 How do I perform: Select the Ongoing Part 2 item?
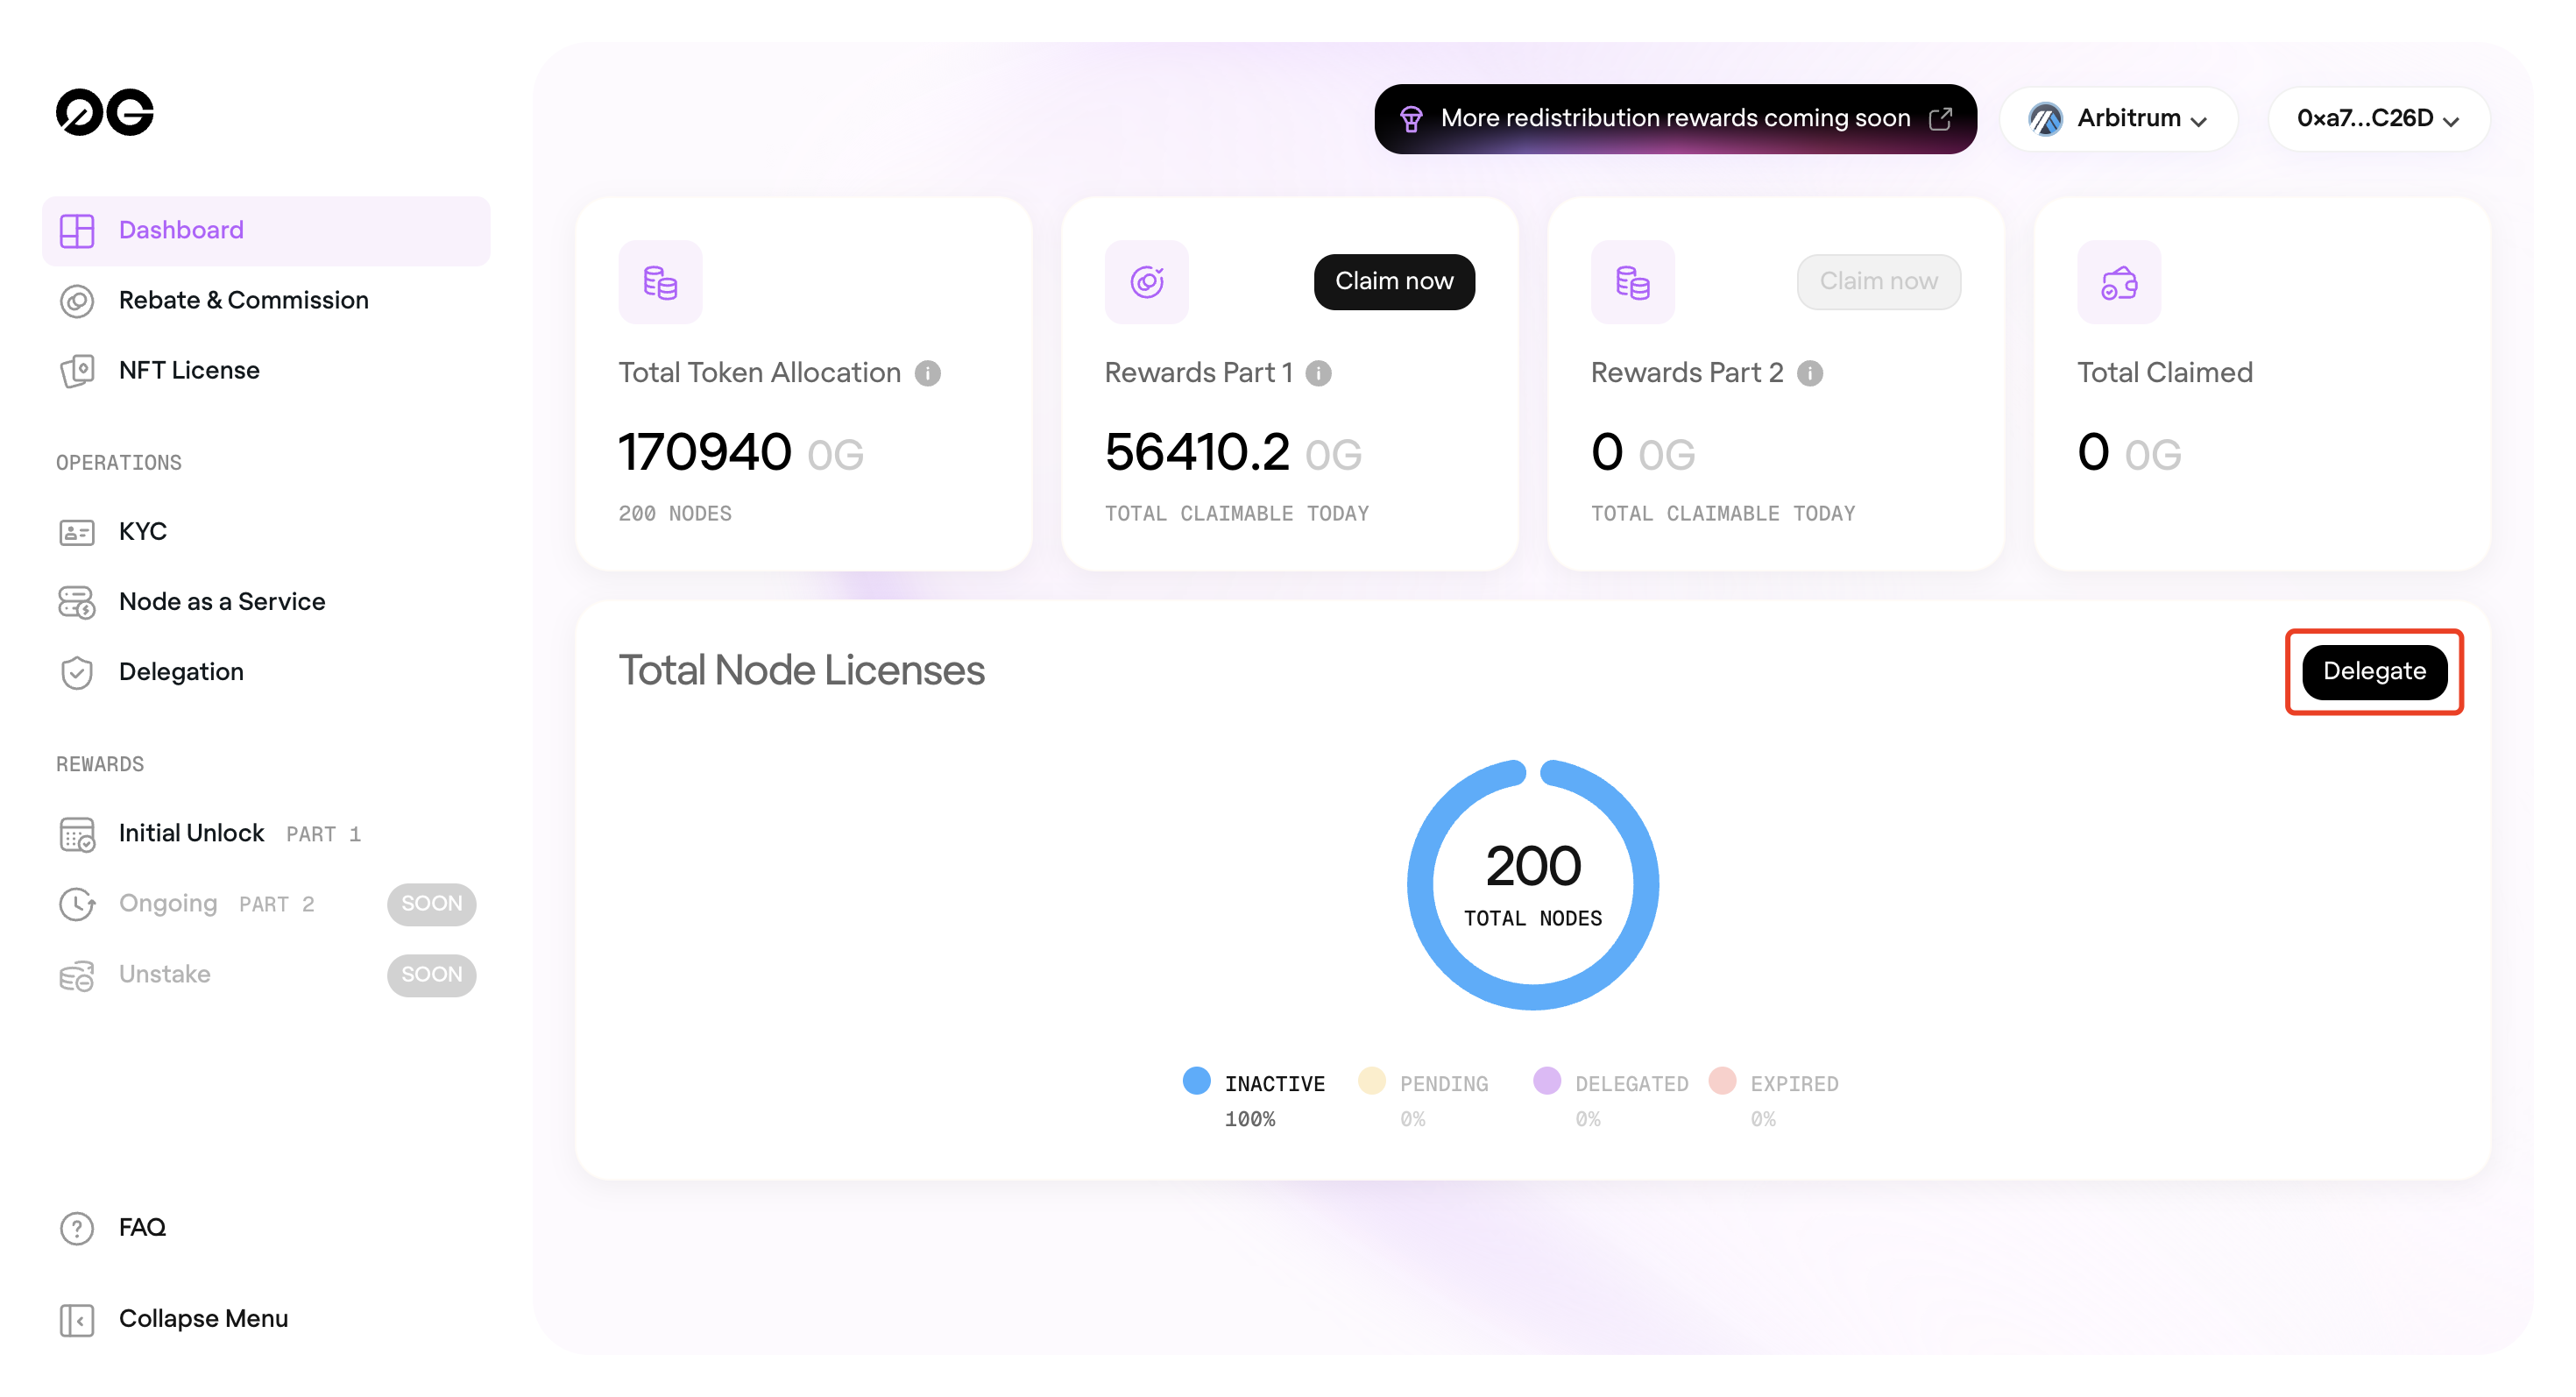[266, 904]
